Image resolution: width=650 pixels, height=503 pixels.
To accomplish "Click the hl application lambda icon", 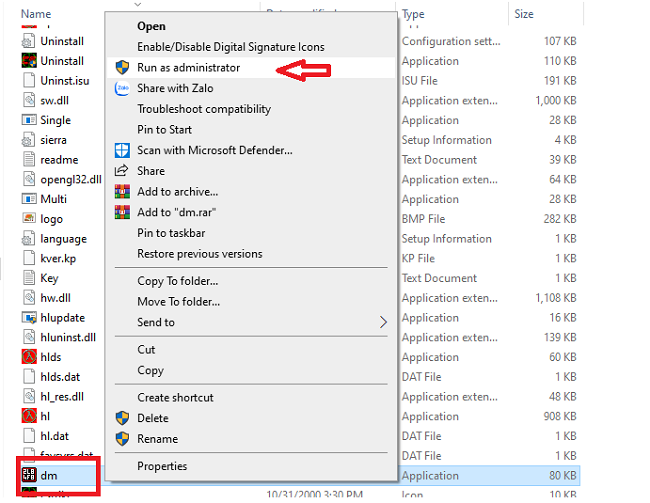I will (x=29, y=416).
